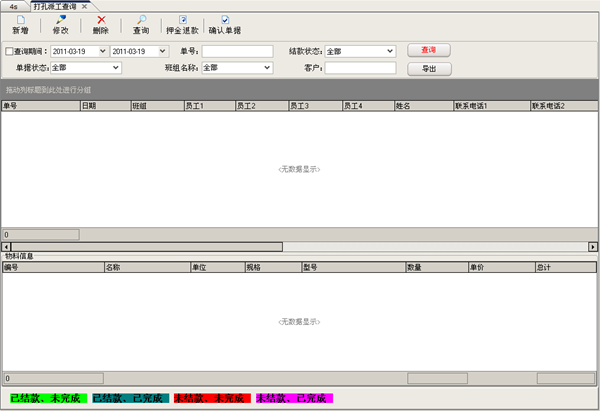Enable the 查询期间 checkbox
Image resolution: width=600 pixels, height=411 pixels.
10,51
